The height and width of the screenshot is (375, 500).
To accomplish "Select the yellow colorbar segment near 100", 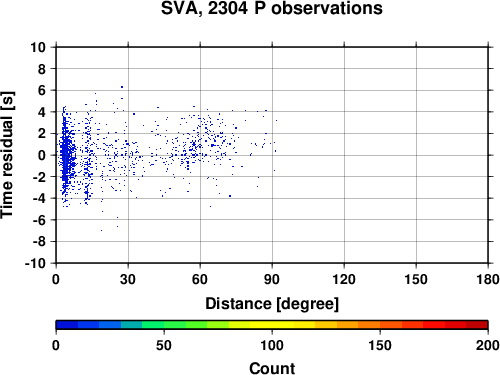I will (x=272, y=325).
